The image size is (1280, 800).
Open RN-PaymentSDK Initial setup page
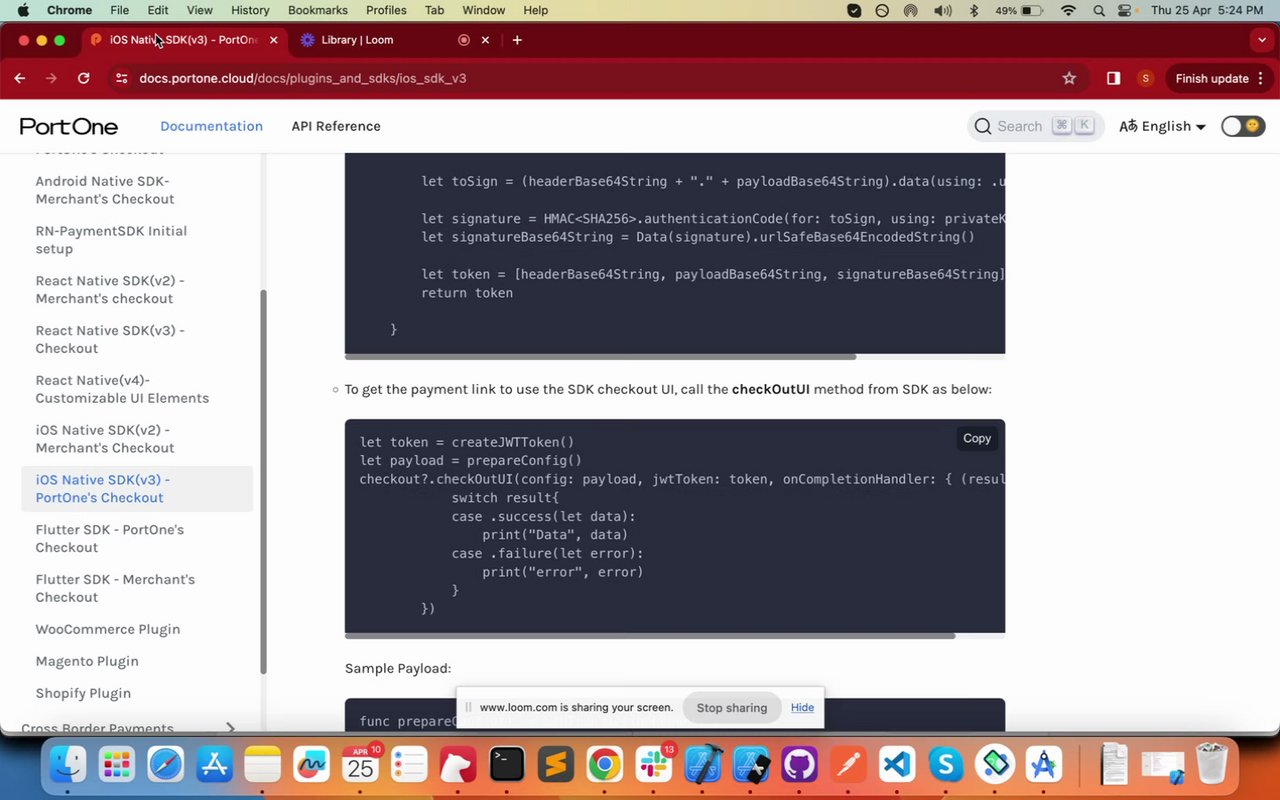pos(111,240)
